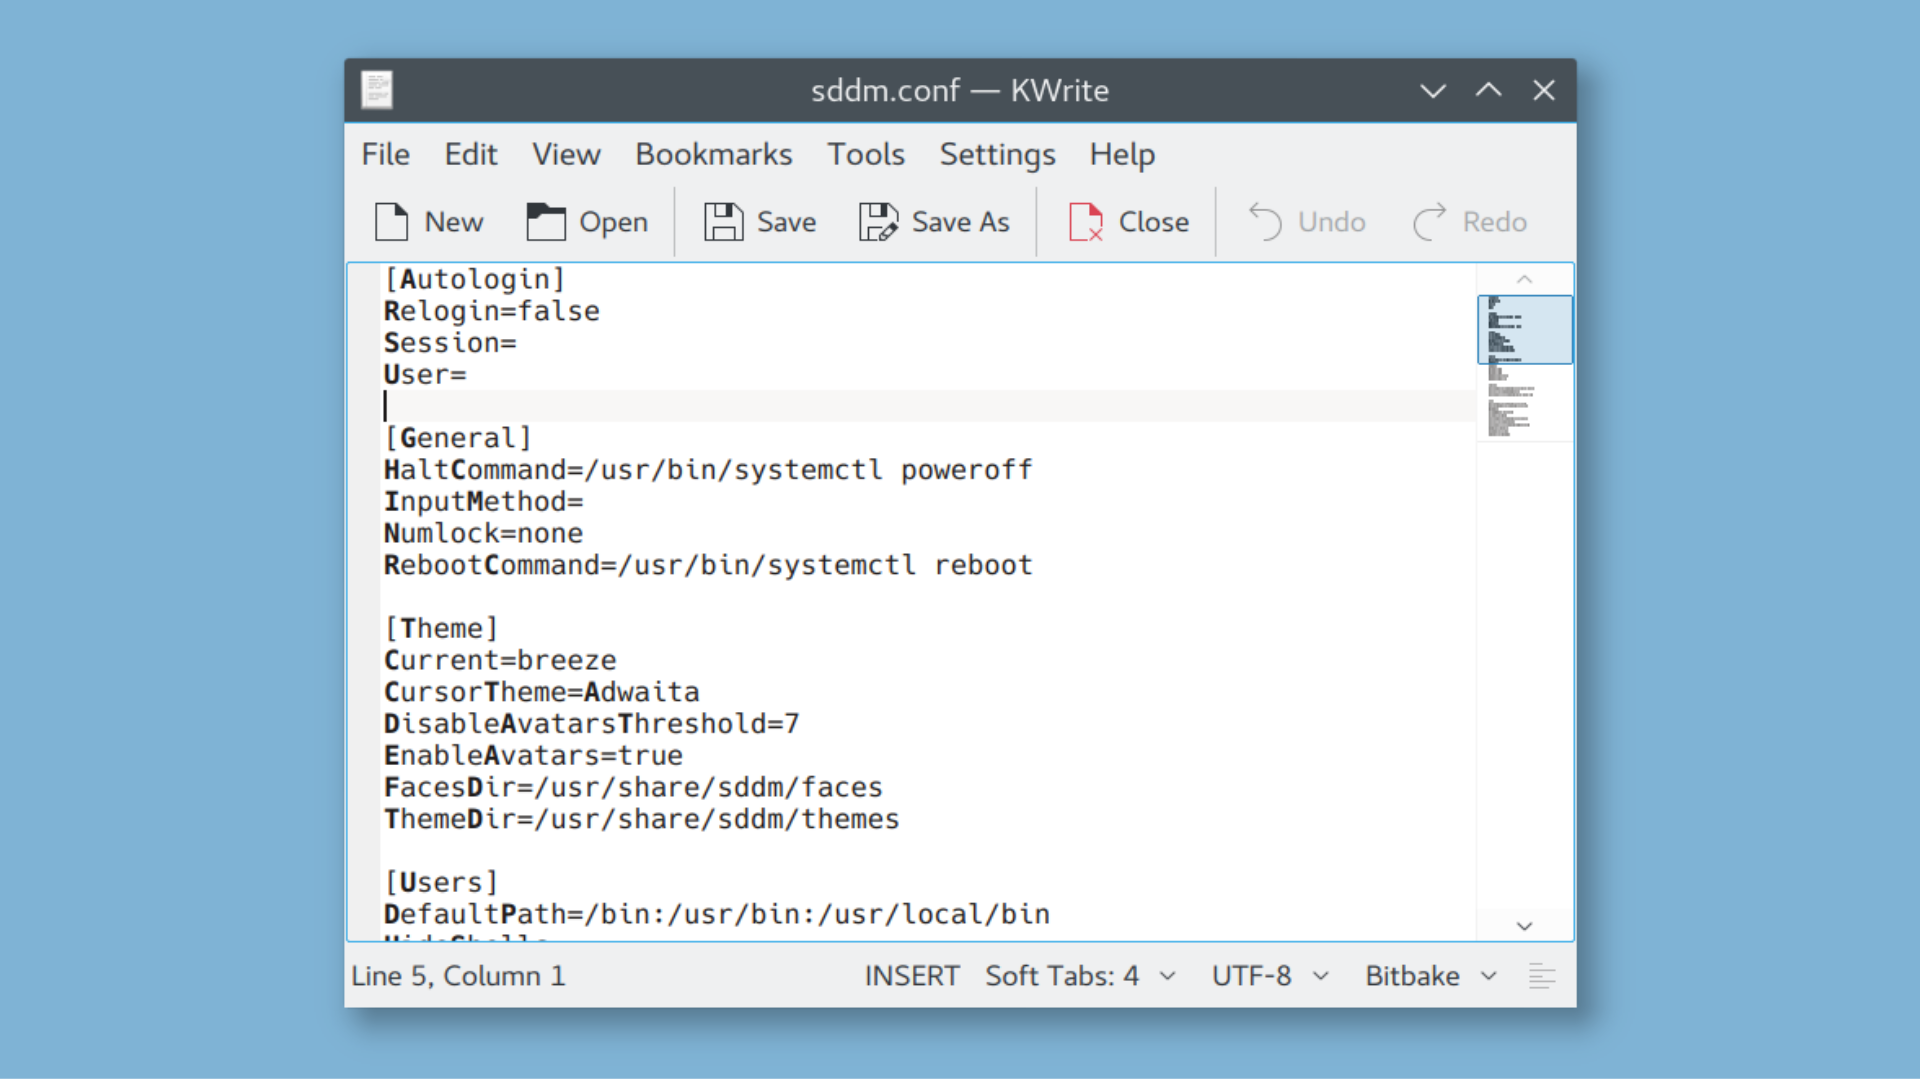Open the Help menu
Screen dimensions: 1920x1079
coord(1122,155)
